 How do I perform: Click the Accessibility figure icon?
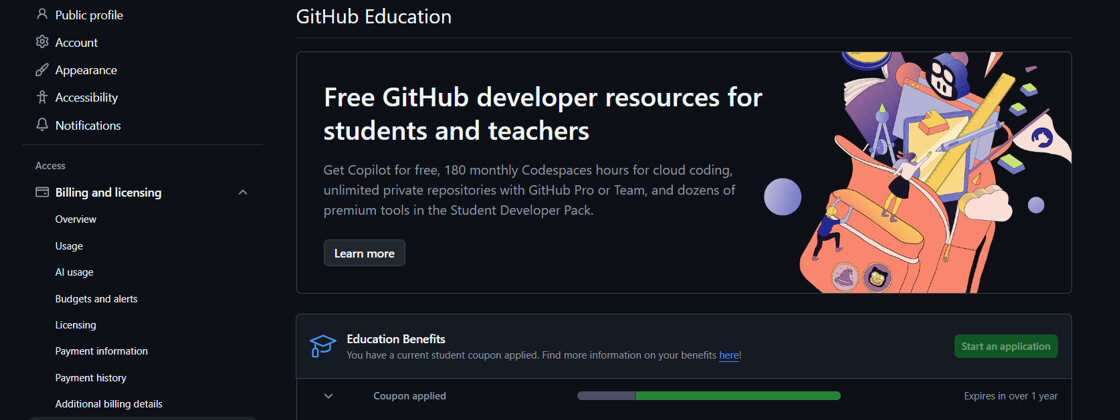42,97
